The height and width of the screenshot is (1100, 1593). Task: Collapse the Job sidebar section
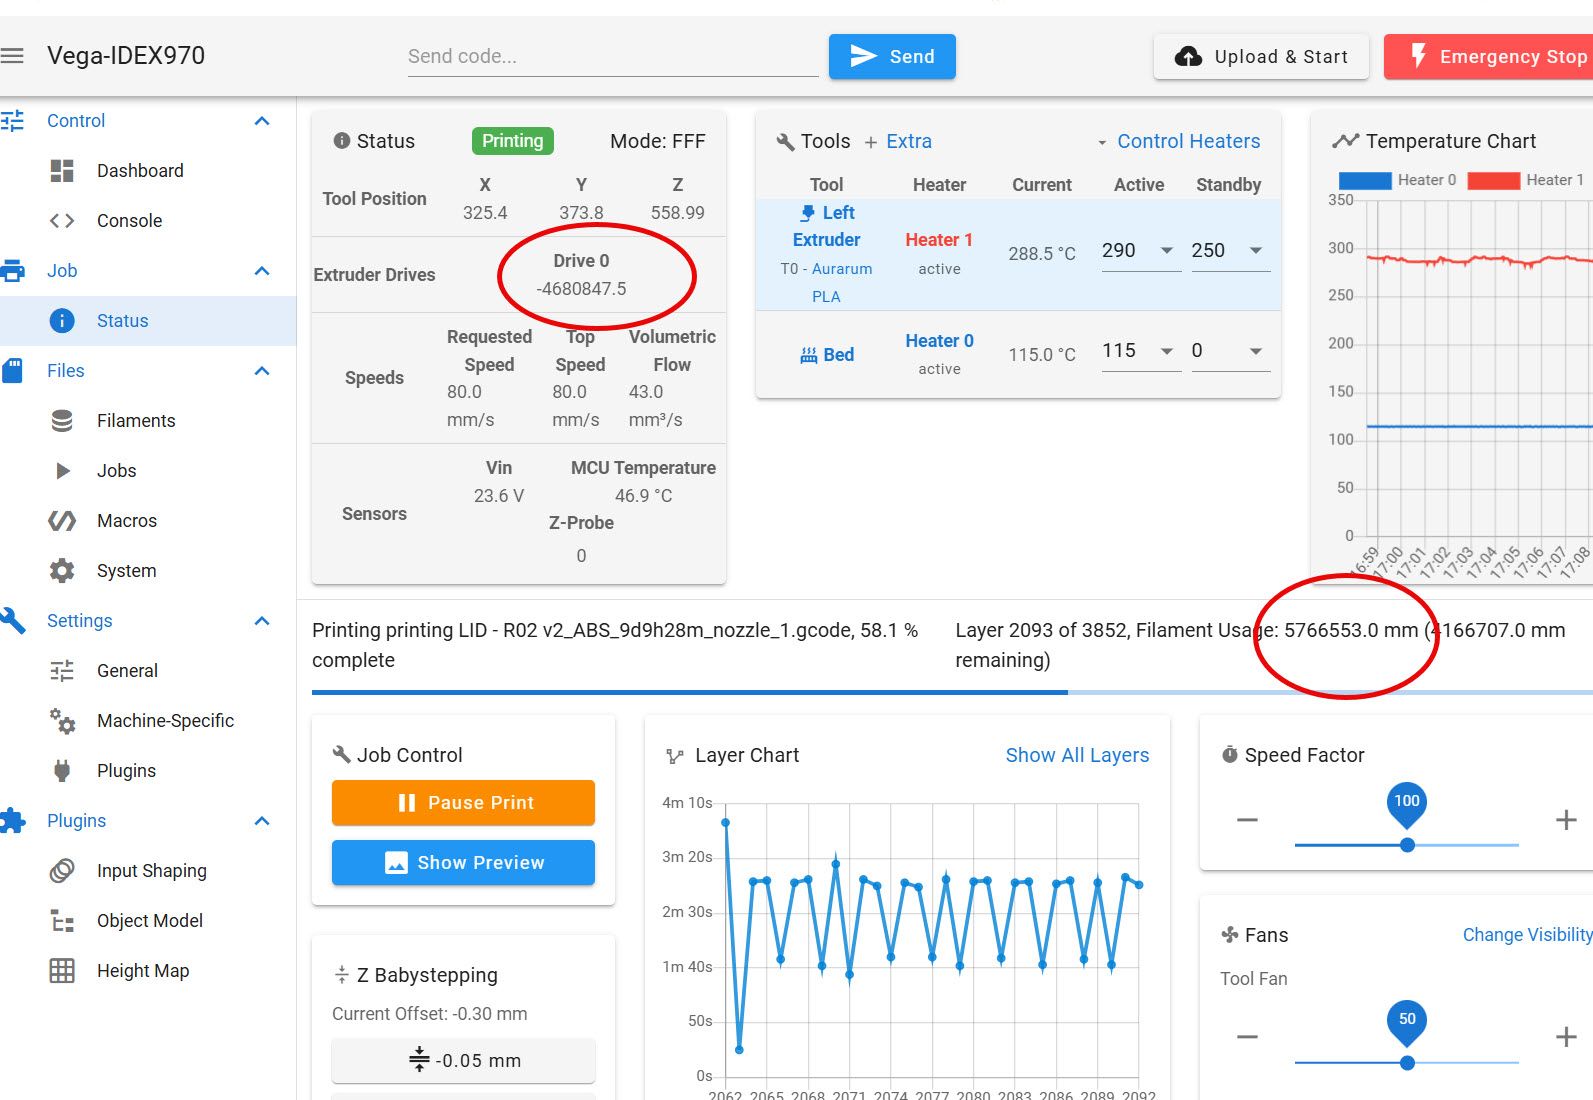[262, 271]
